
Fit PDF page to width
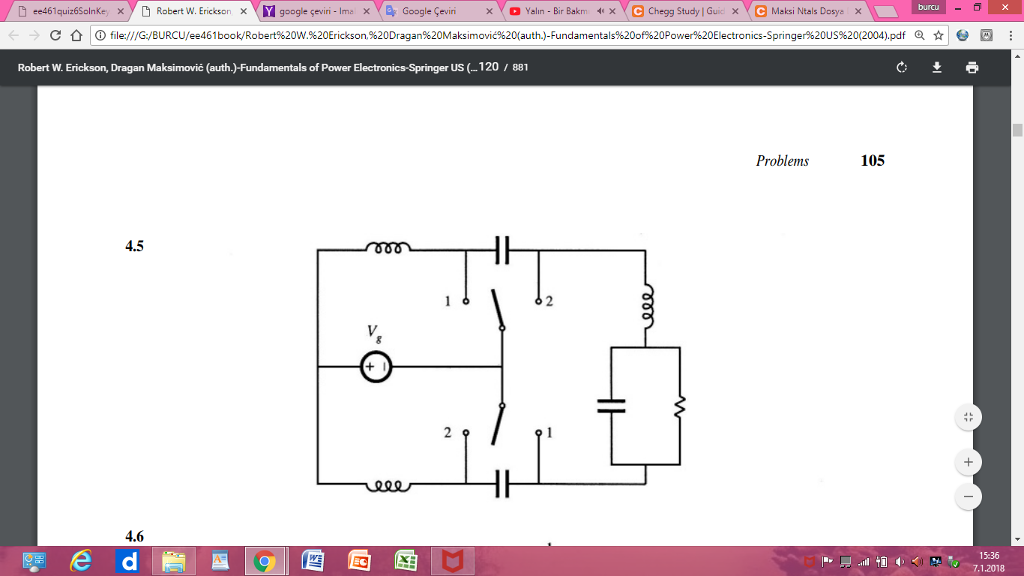pos(968,417)
